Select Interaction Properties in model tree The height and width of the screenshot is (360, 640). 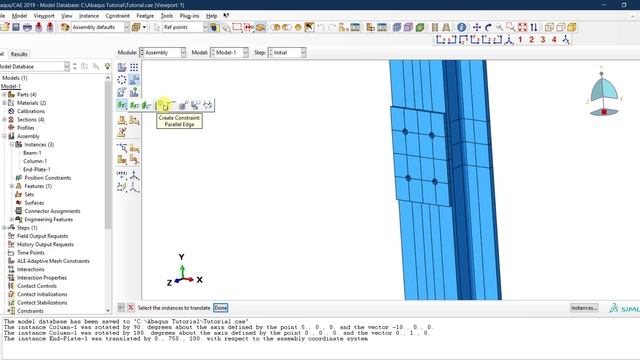42,278
